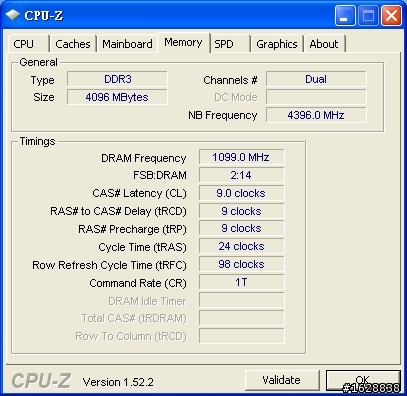This screenshot has width=407, height=396.
Task: Click the empty DRAM Idle Timer field
Action: 241,300
